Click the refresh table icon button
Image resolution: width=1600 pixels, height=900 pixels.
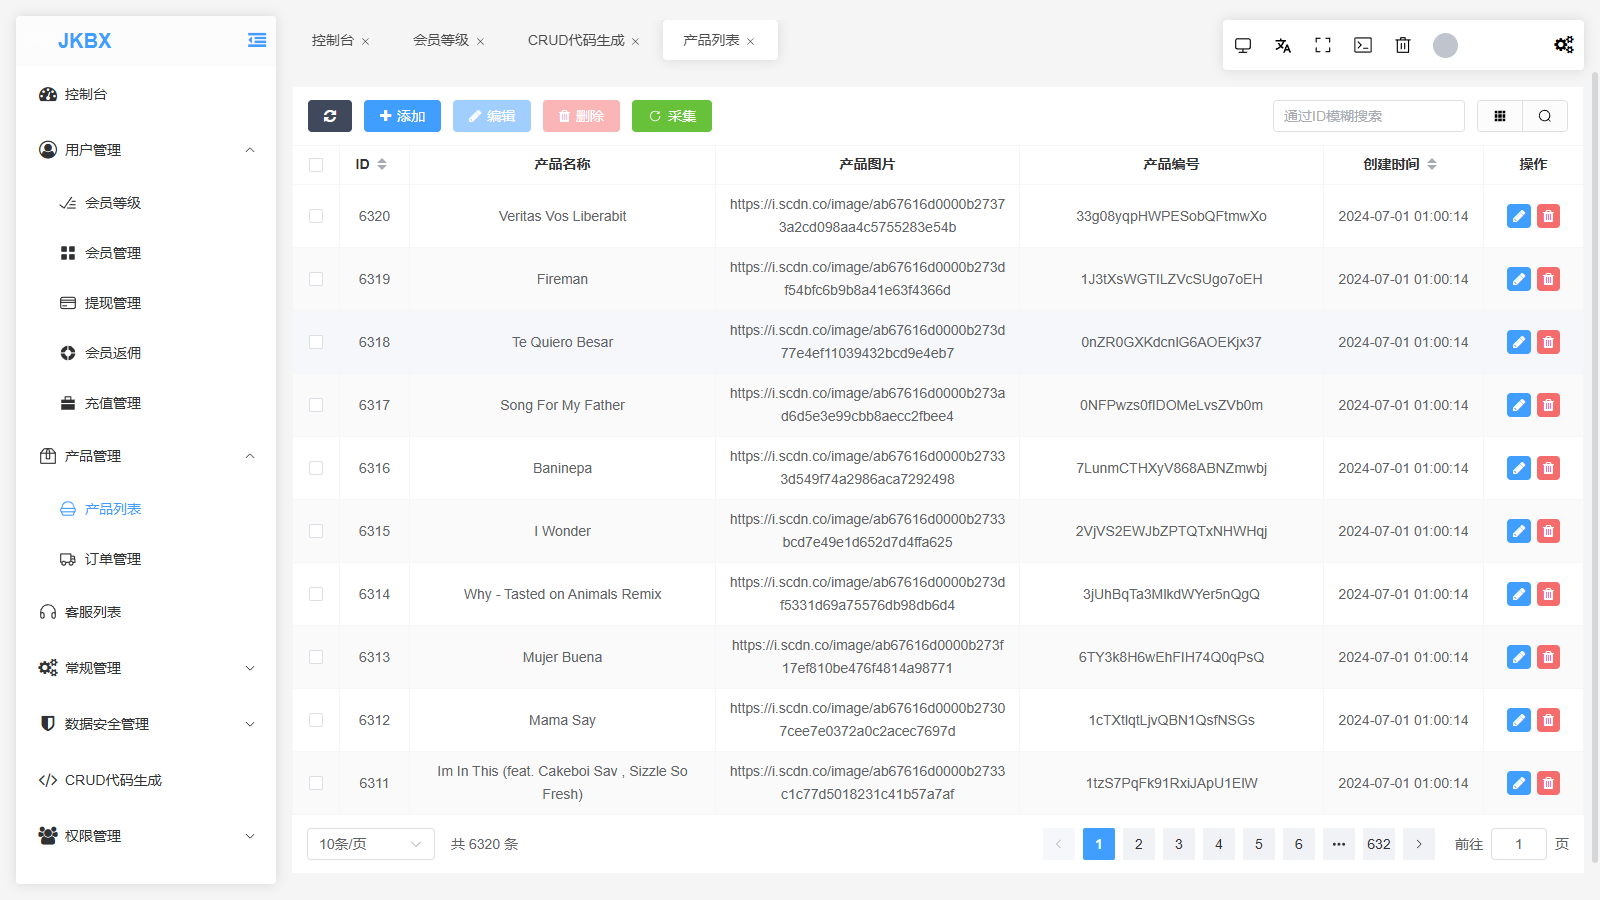pos(330,116)
